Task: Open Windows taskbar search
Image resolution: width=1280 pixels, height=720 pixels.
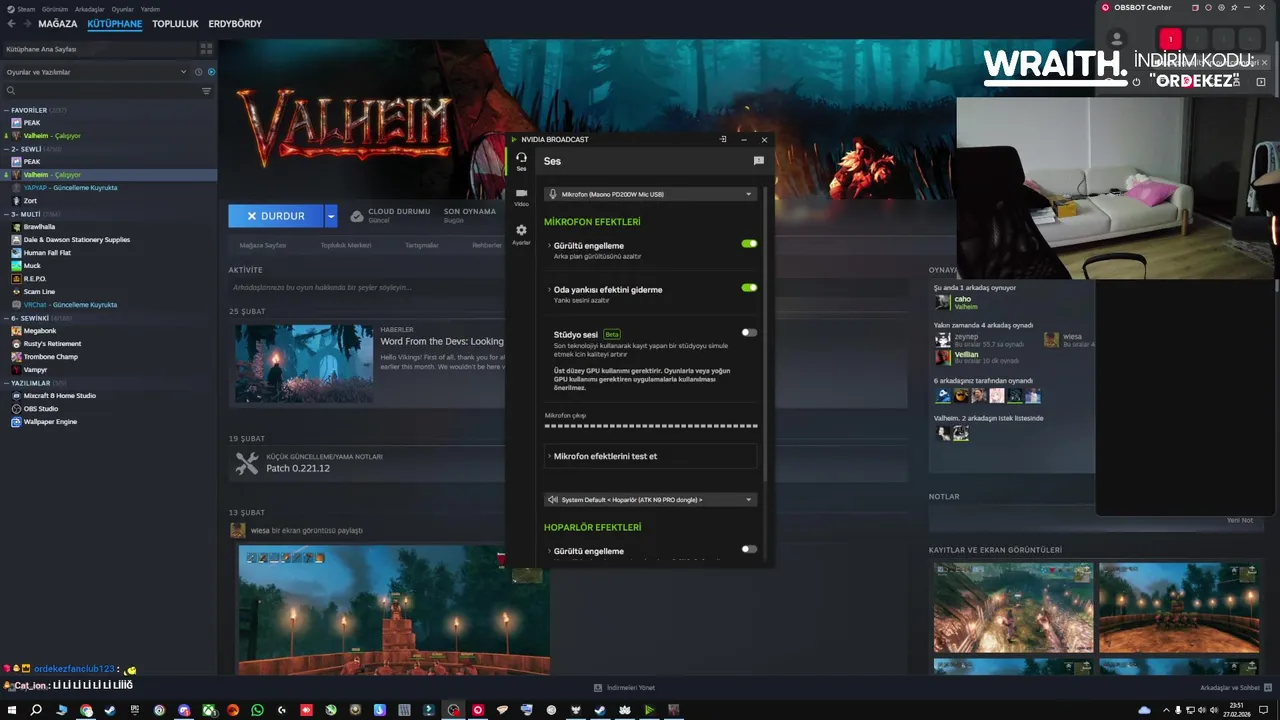Action: (36, 710)
